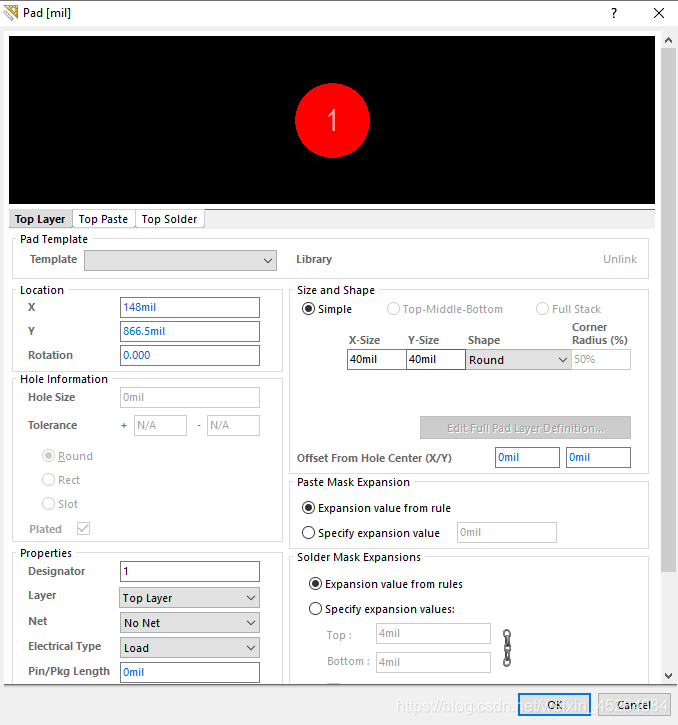Switch to the Top Solder tab

pyautogui.click(x=169, y=219)
